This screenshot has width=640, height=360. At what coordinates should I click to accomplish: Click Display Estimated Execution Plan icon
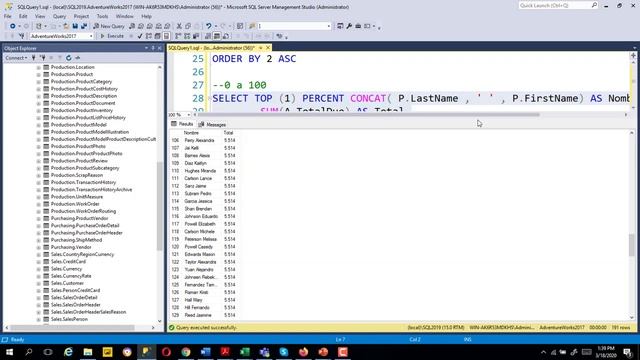pyautogui.click(x=149, y=36)
